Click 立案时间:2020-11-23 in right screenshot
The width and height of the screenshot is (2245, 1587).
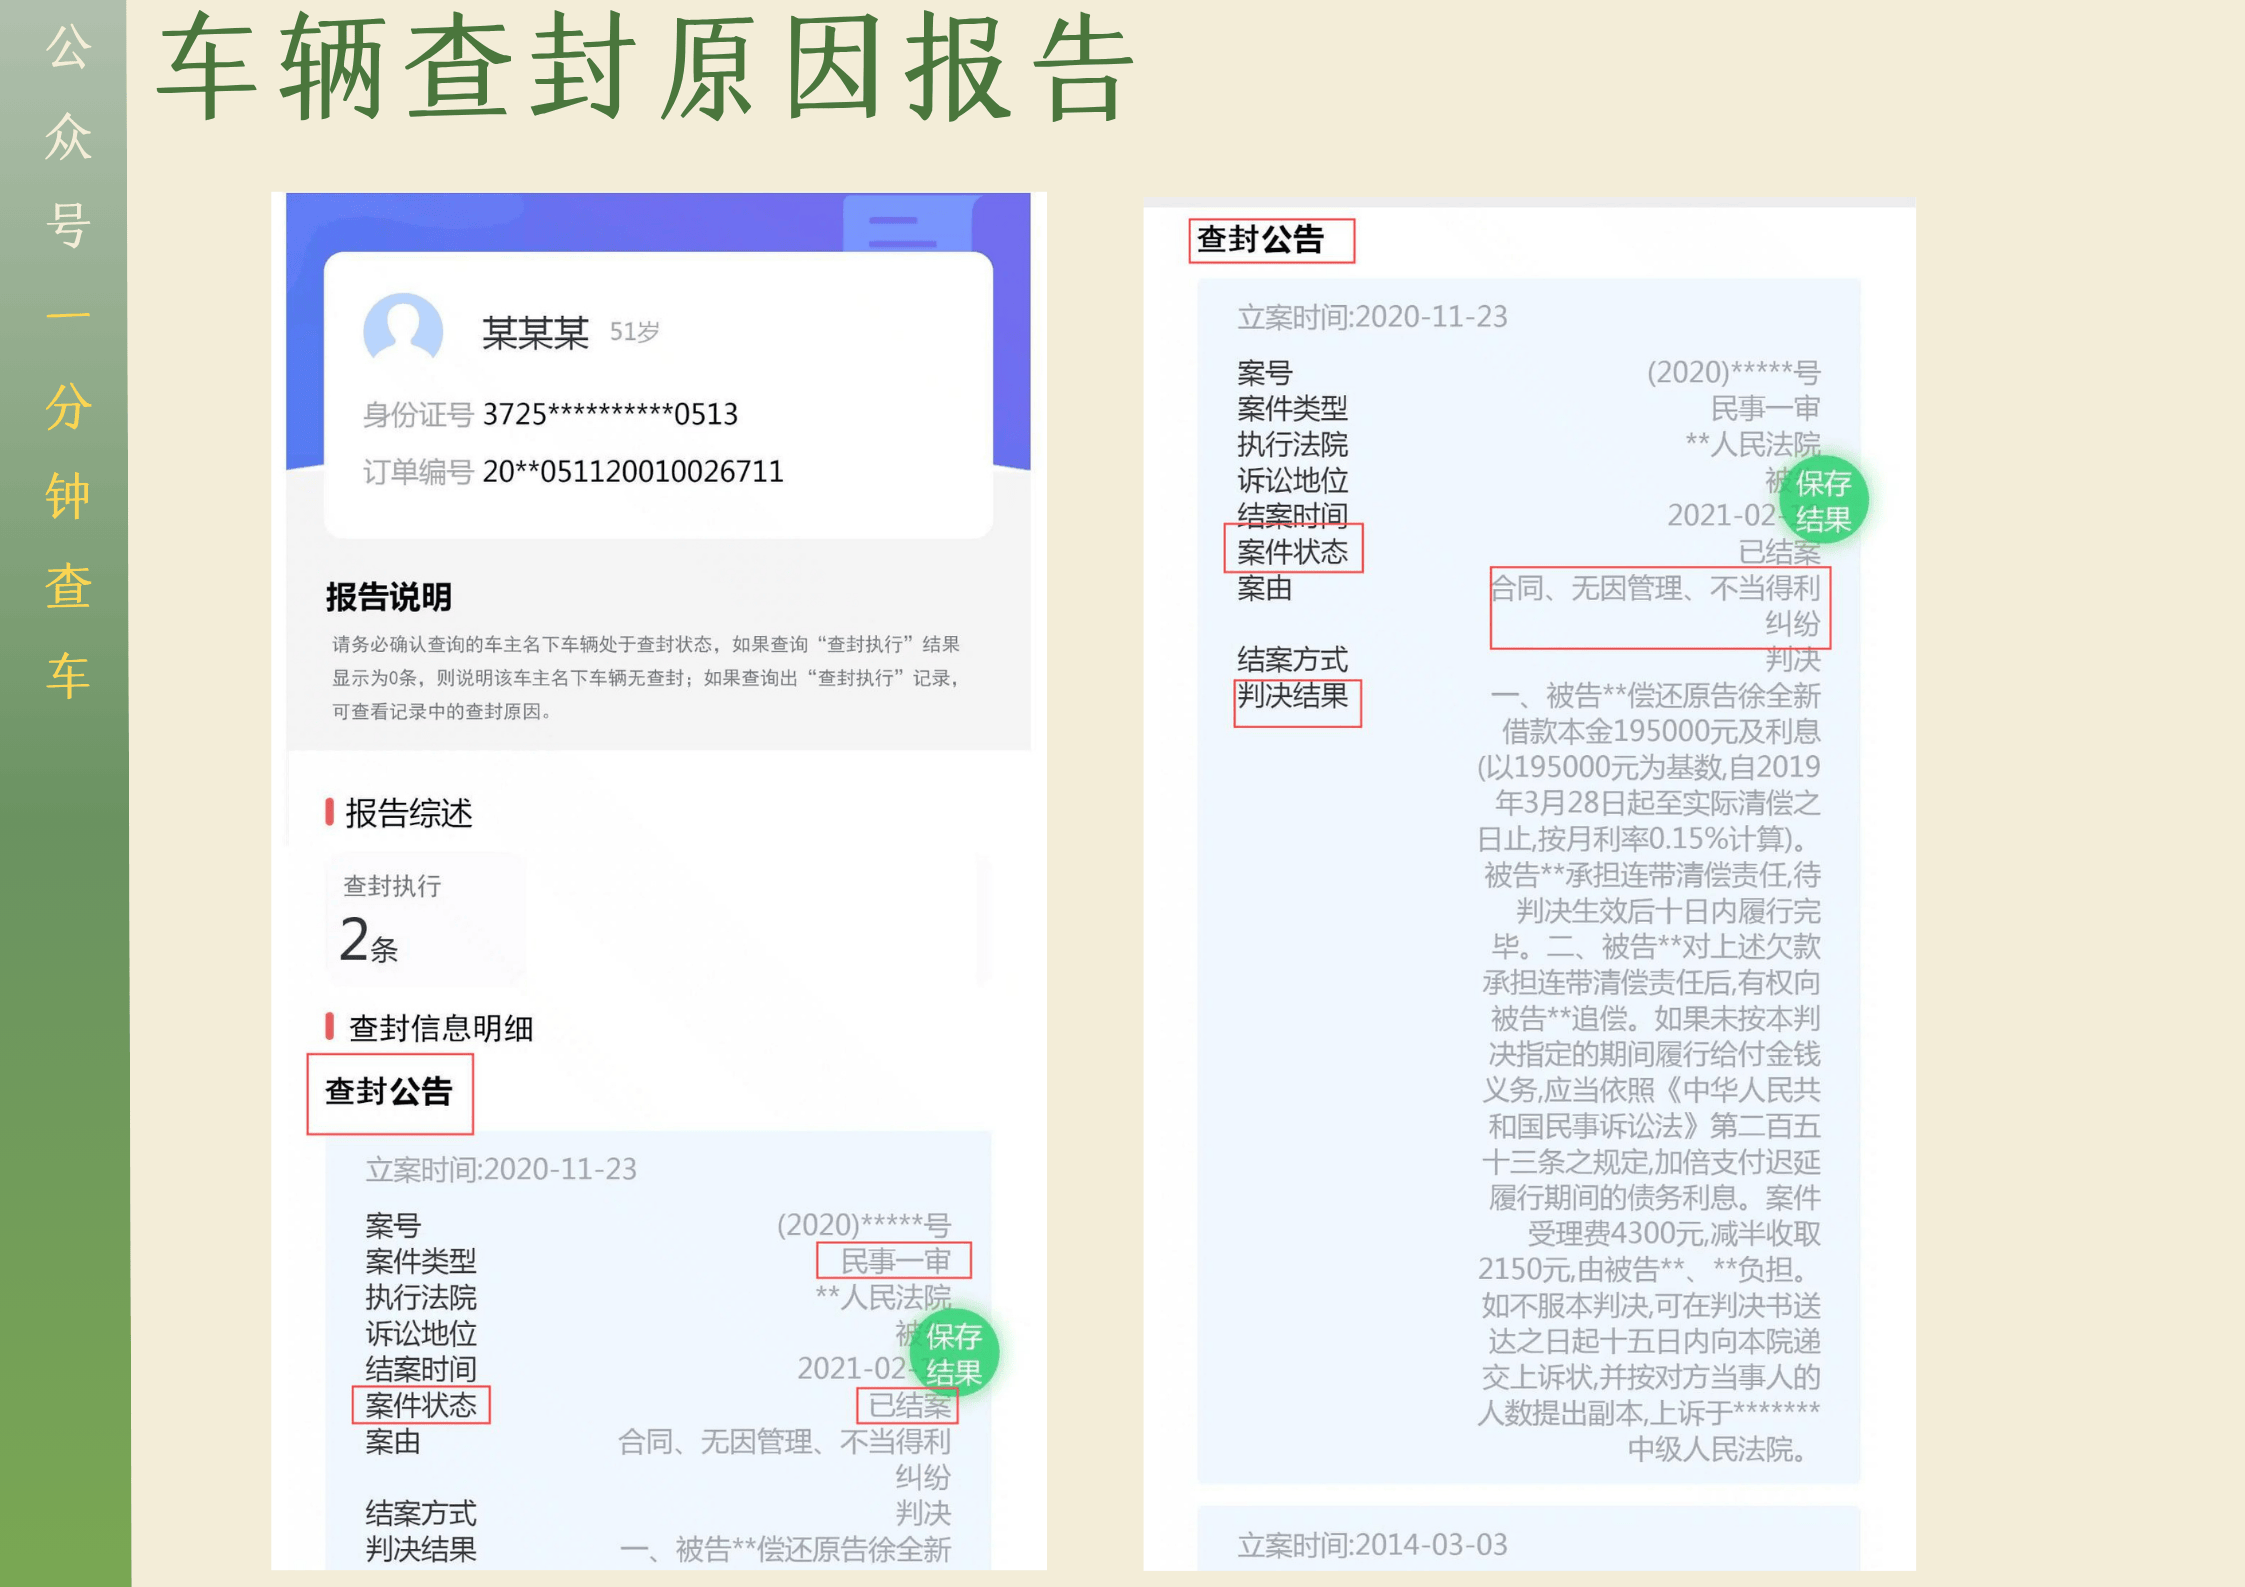tap(1372, 317)
